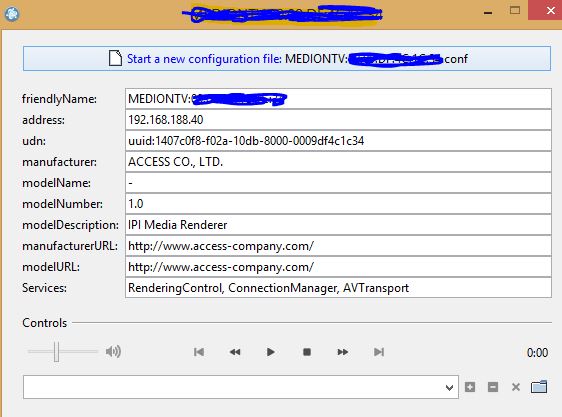
Task: Remove item with the minus icon
Action: click(x=493, y=387)
